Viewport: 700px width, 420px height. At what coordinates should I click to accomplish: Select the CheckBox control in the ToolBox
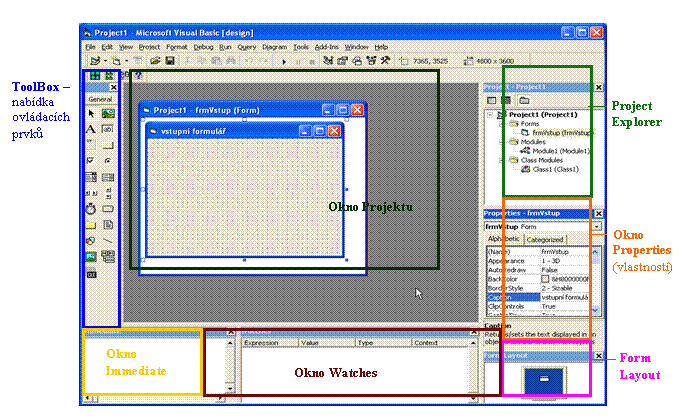[91, 161]
